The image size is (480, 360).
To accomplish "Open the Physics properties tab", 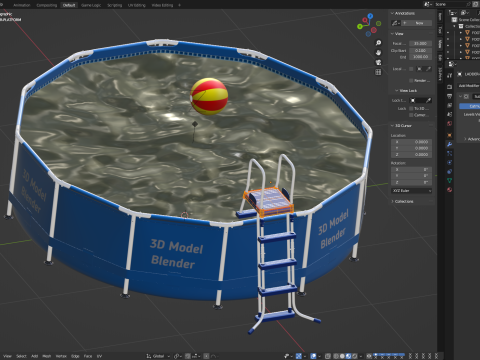I will tap(449, 162).
